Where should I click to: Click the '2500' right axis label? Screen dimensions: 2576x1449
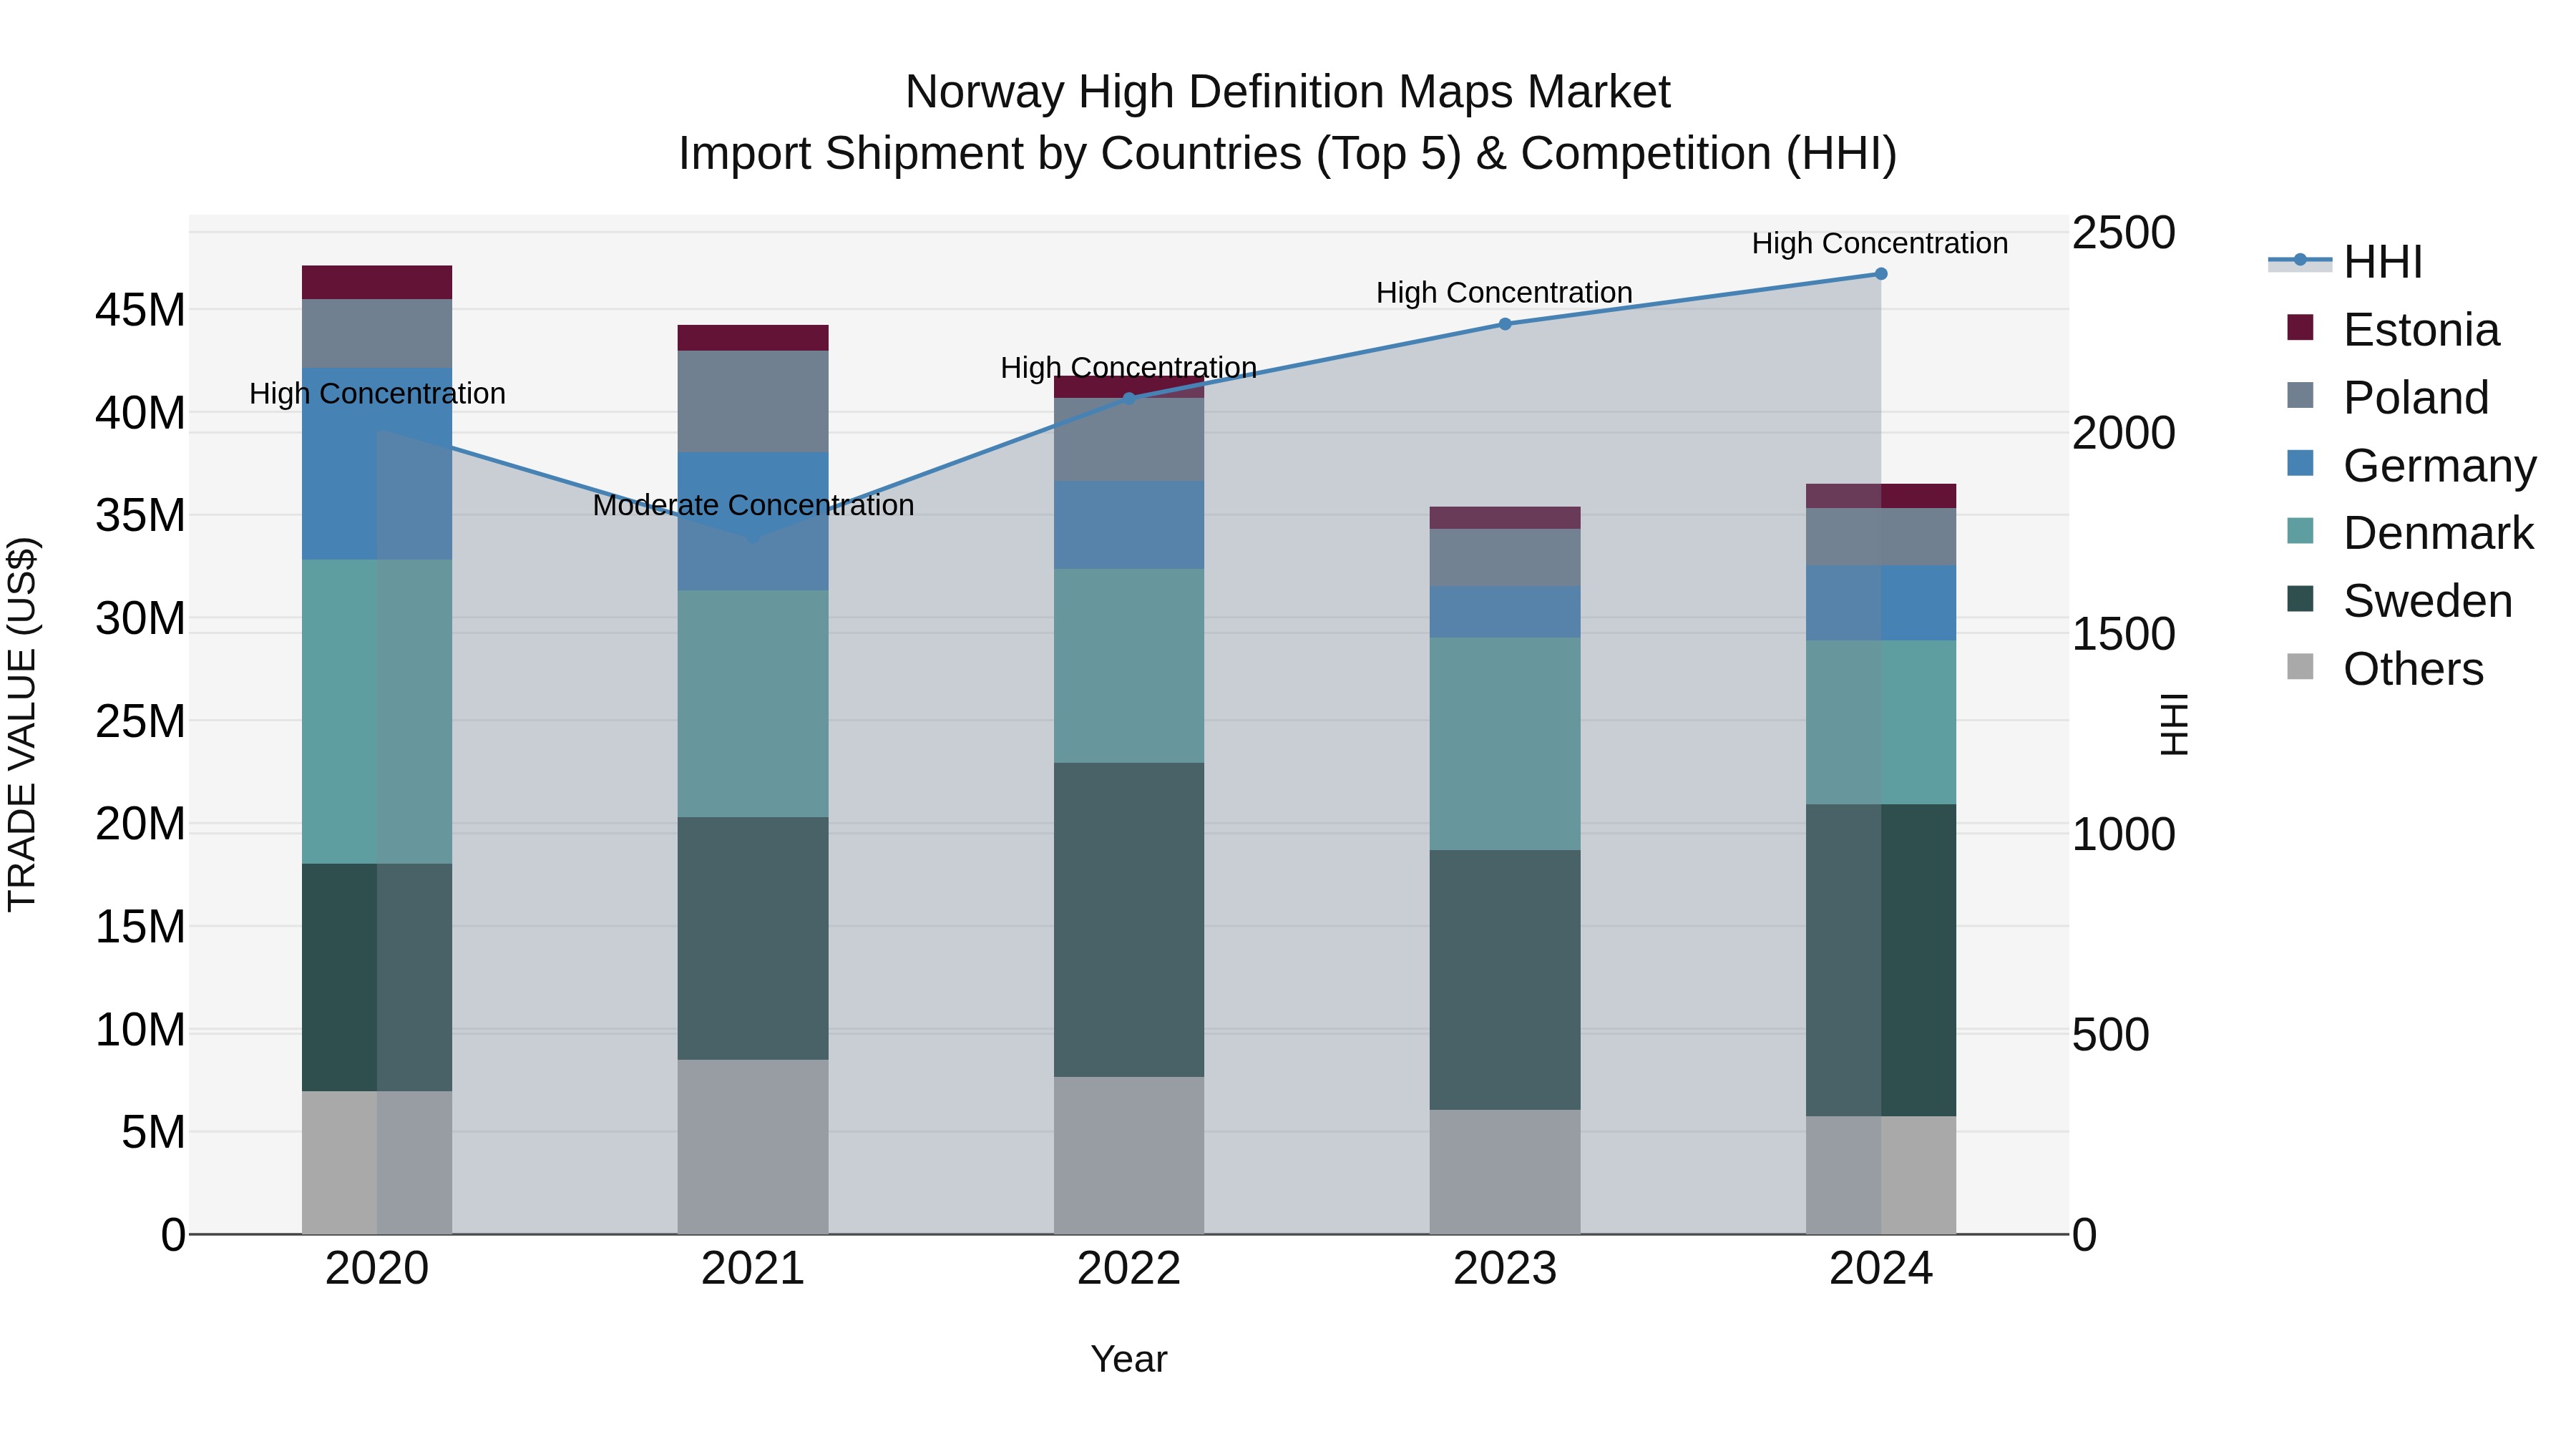click(x=2124, y=233)
